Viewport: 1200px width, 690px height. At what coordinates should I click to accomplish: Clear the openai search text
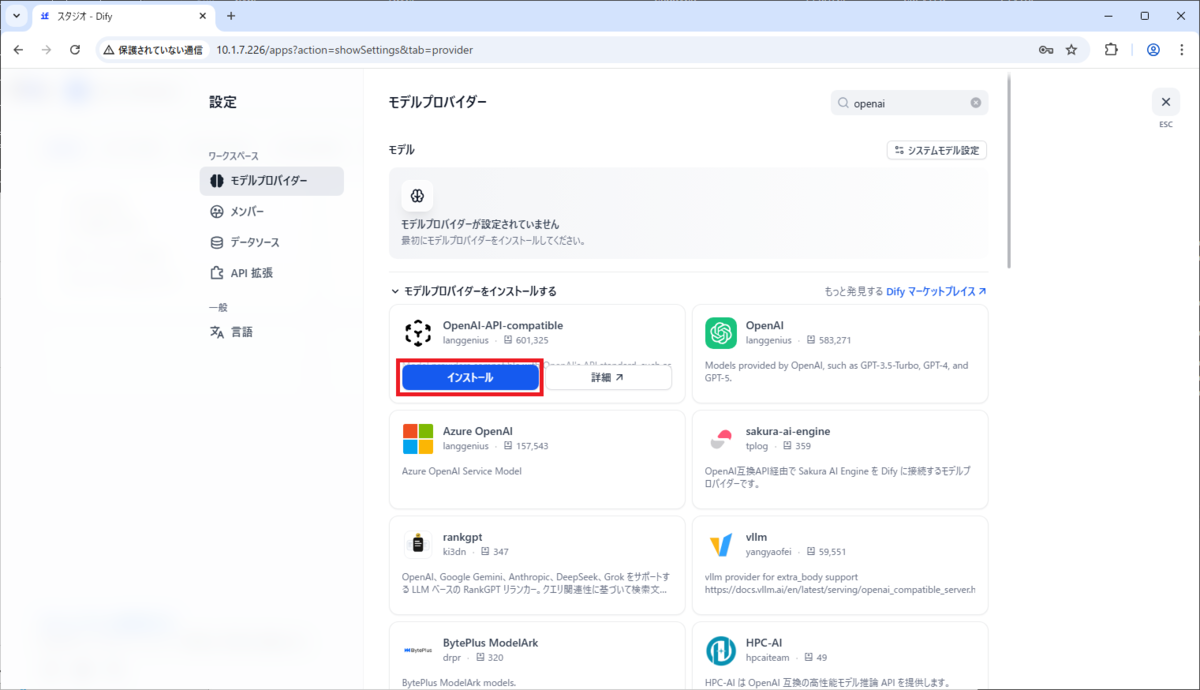click(976, 103)
